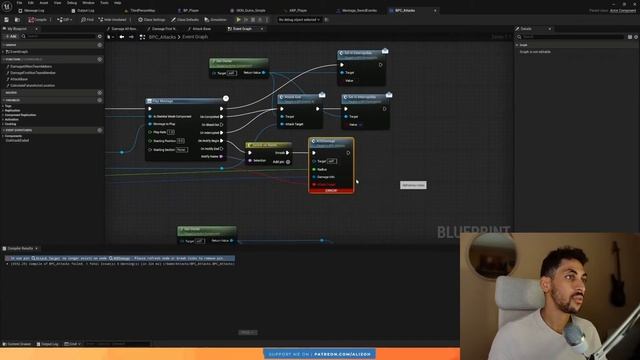The height and width of the screenshot is (360, 640).
Task: Browse to asset in Content Browser icon
Action: (17, 20)
